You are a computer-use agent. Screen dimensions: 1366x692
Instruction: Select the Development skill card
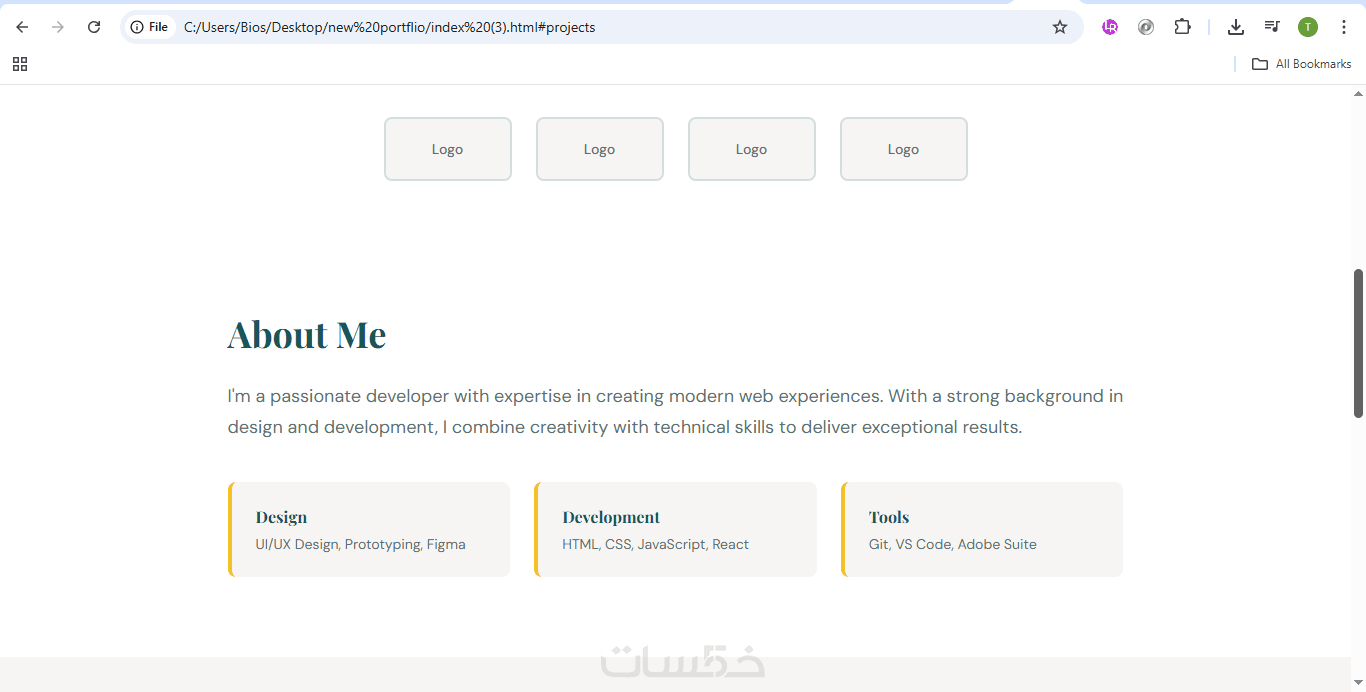click(x=675, y=530)
